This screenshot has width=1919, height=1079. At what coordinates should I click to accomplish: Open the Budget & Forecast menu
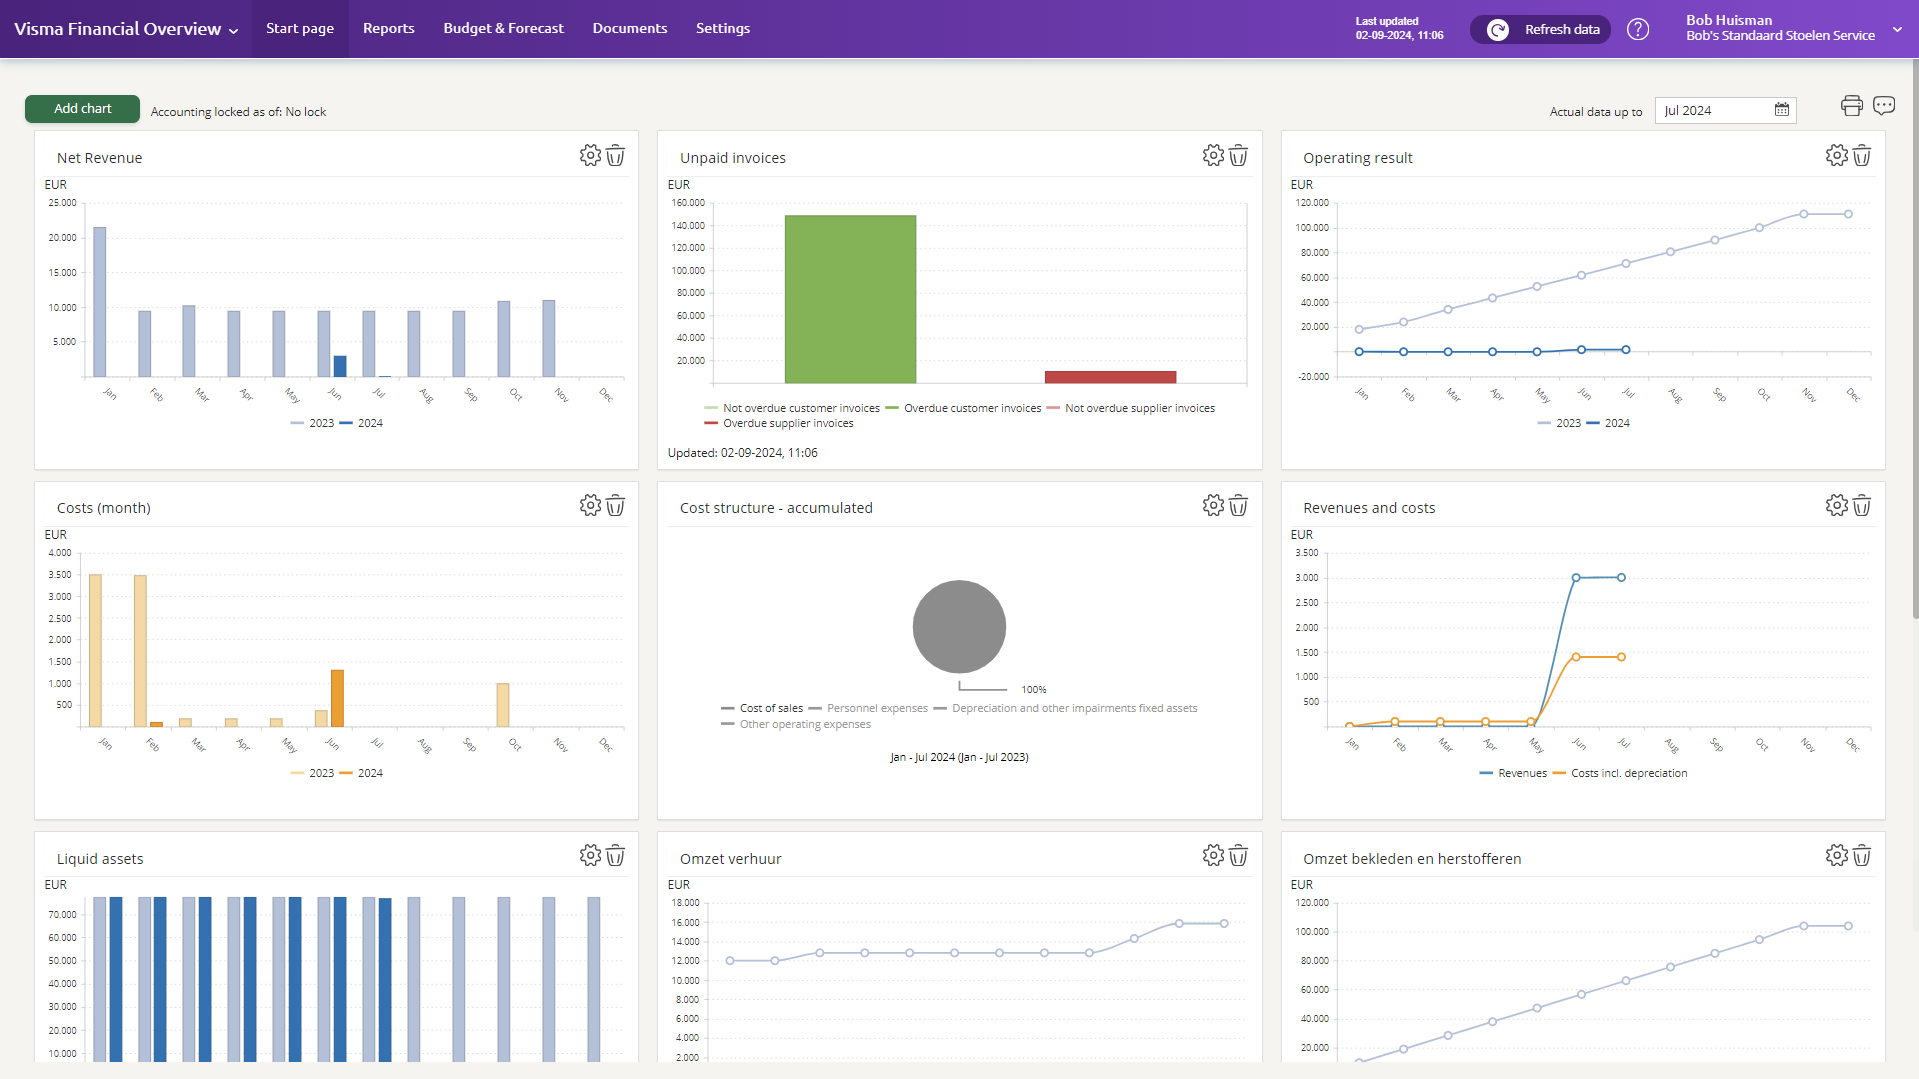point(504,28)
